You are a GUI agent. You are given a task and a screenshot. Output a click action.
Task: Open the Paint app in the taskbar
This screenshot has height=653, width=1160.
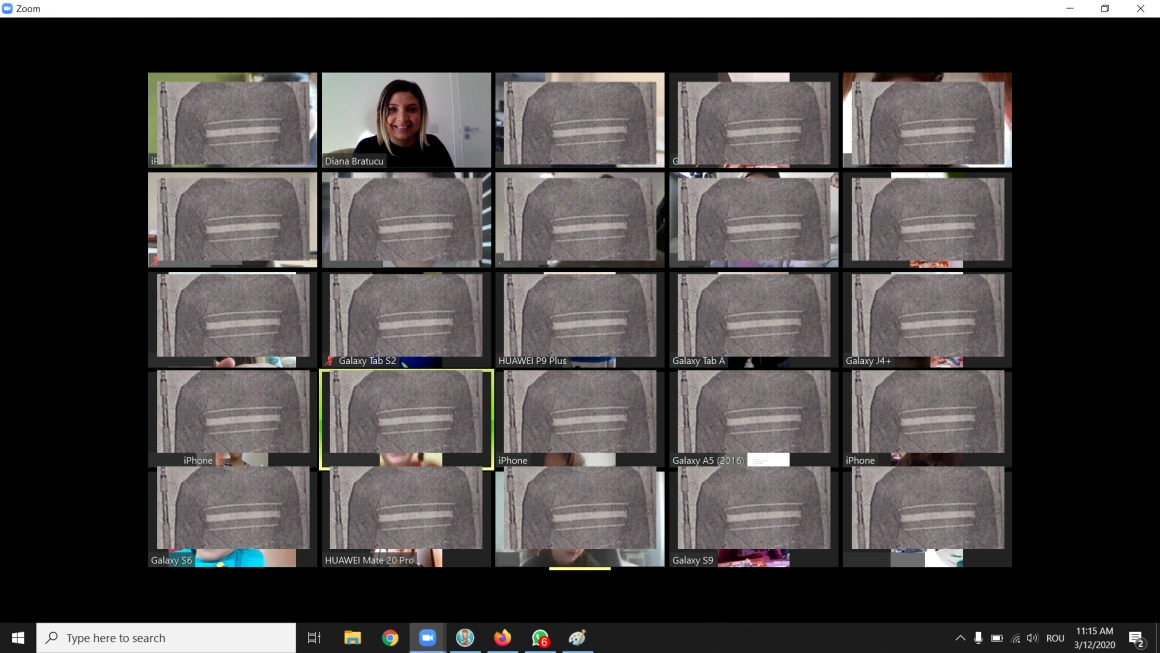pyautogui.click(x=577, y=638)
